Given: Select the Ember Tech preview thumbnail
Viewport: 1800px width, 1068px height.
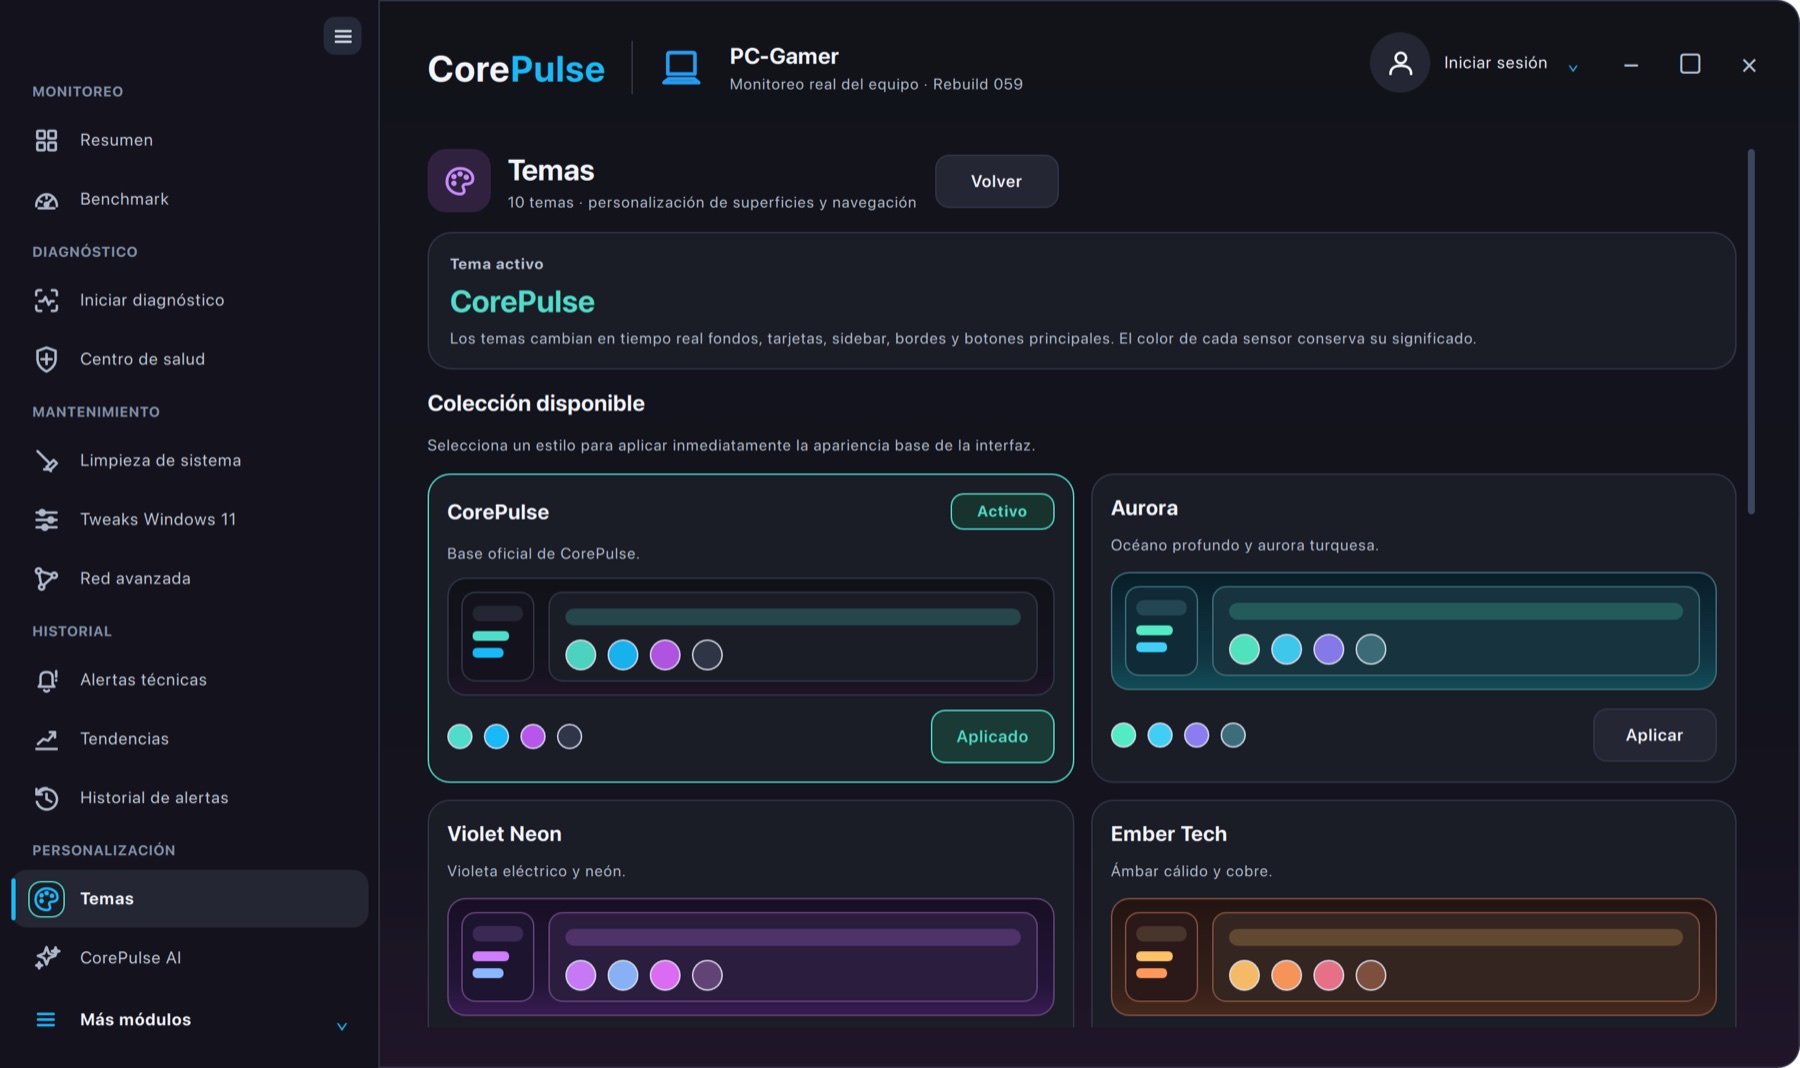Looking at the screenshot, I should point(1413,957).
